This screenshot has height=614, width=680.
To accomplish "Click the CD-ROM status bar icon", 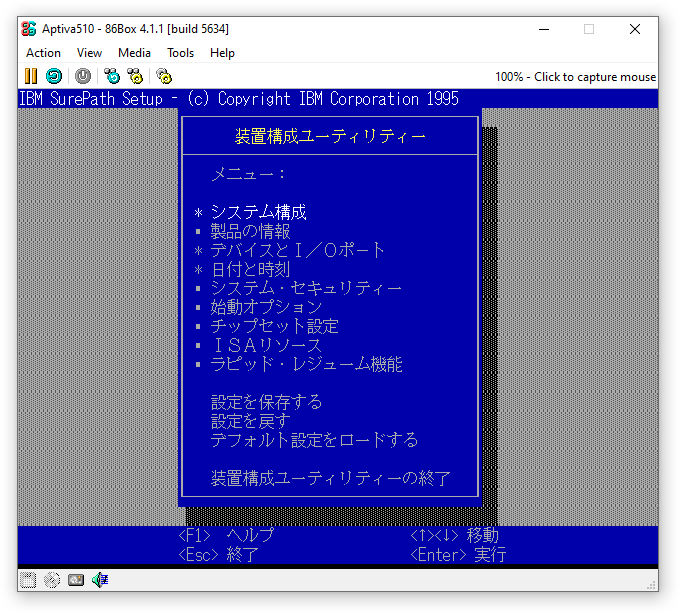I will pyautogui.click(x=52, y=580).
